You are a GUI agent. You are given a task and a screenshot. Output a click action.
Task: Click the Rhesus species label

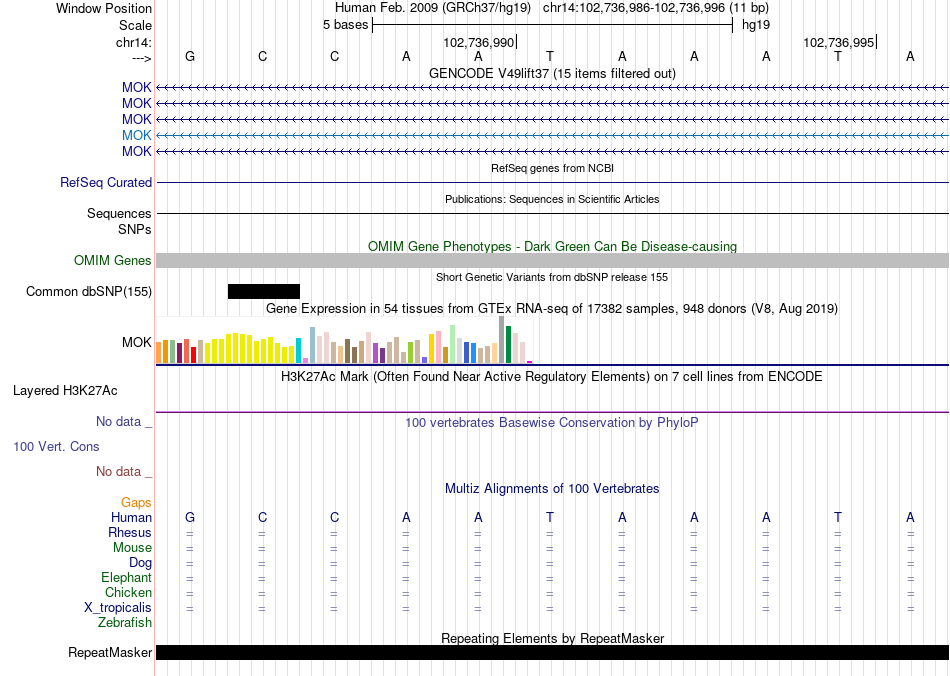tap(130, 532)
